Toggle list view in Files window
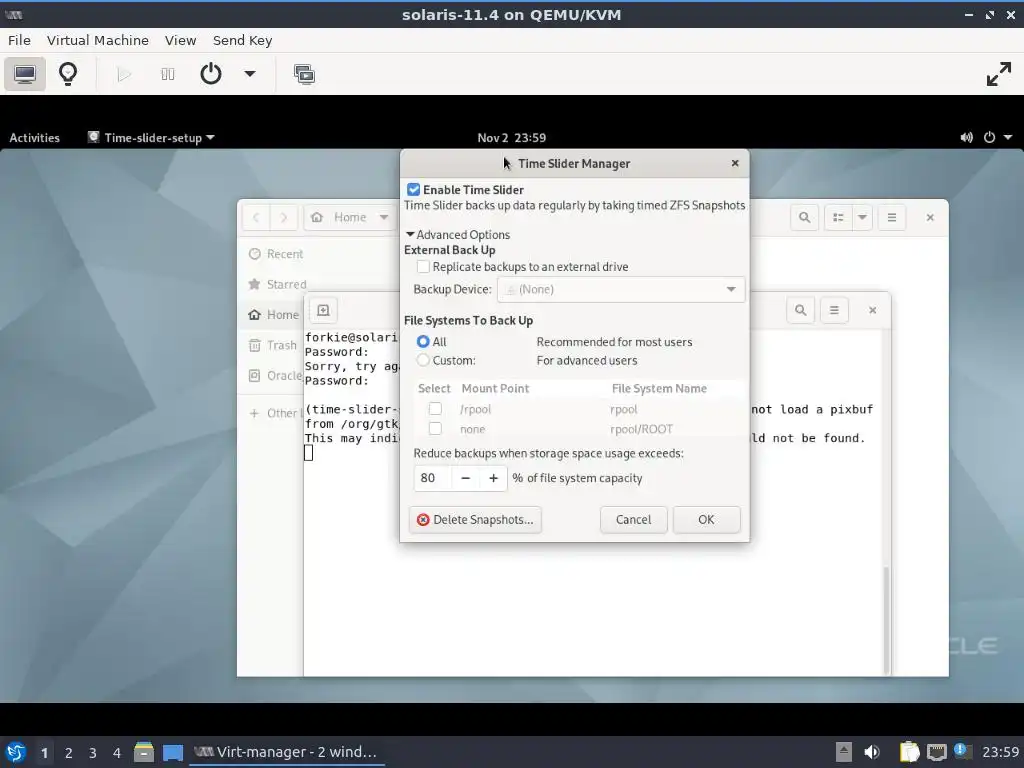Image resolution: width=1024 pixels, height=768 pixels. pos(839,217)
